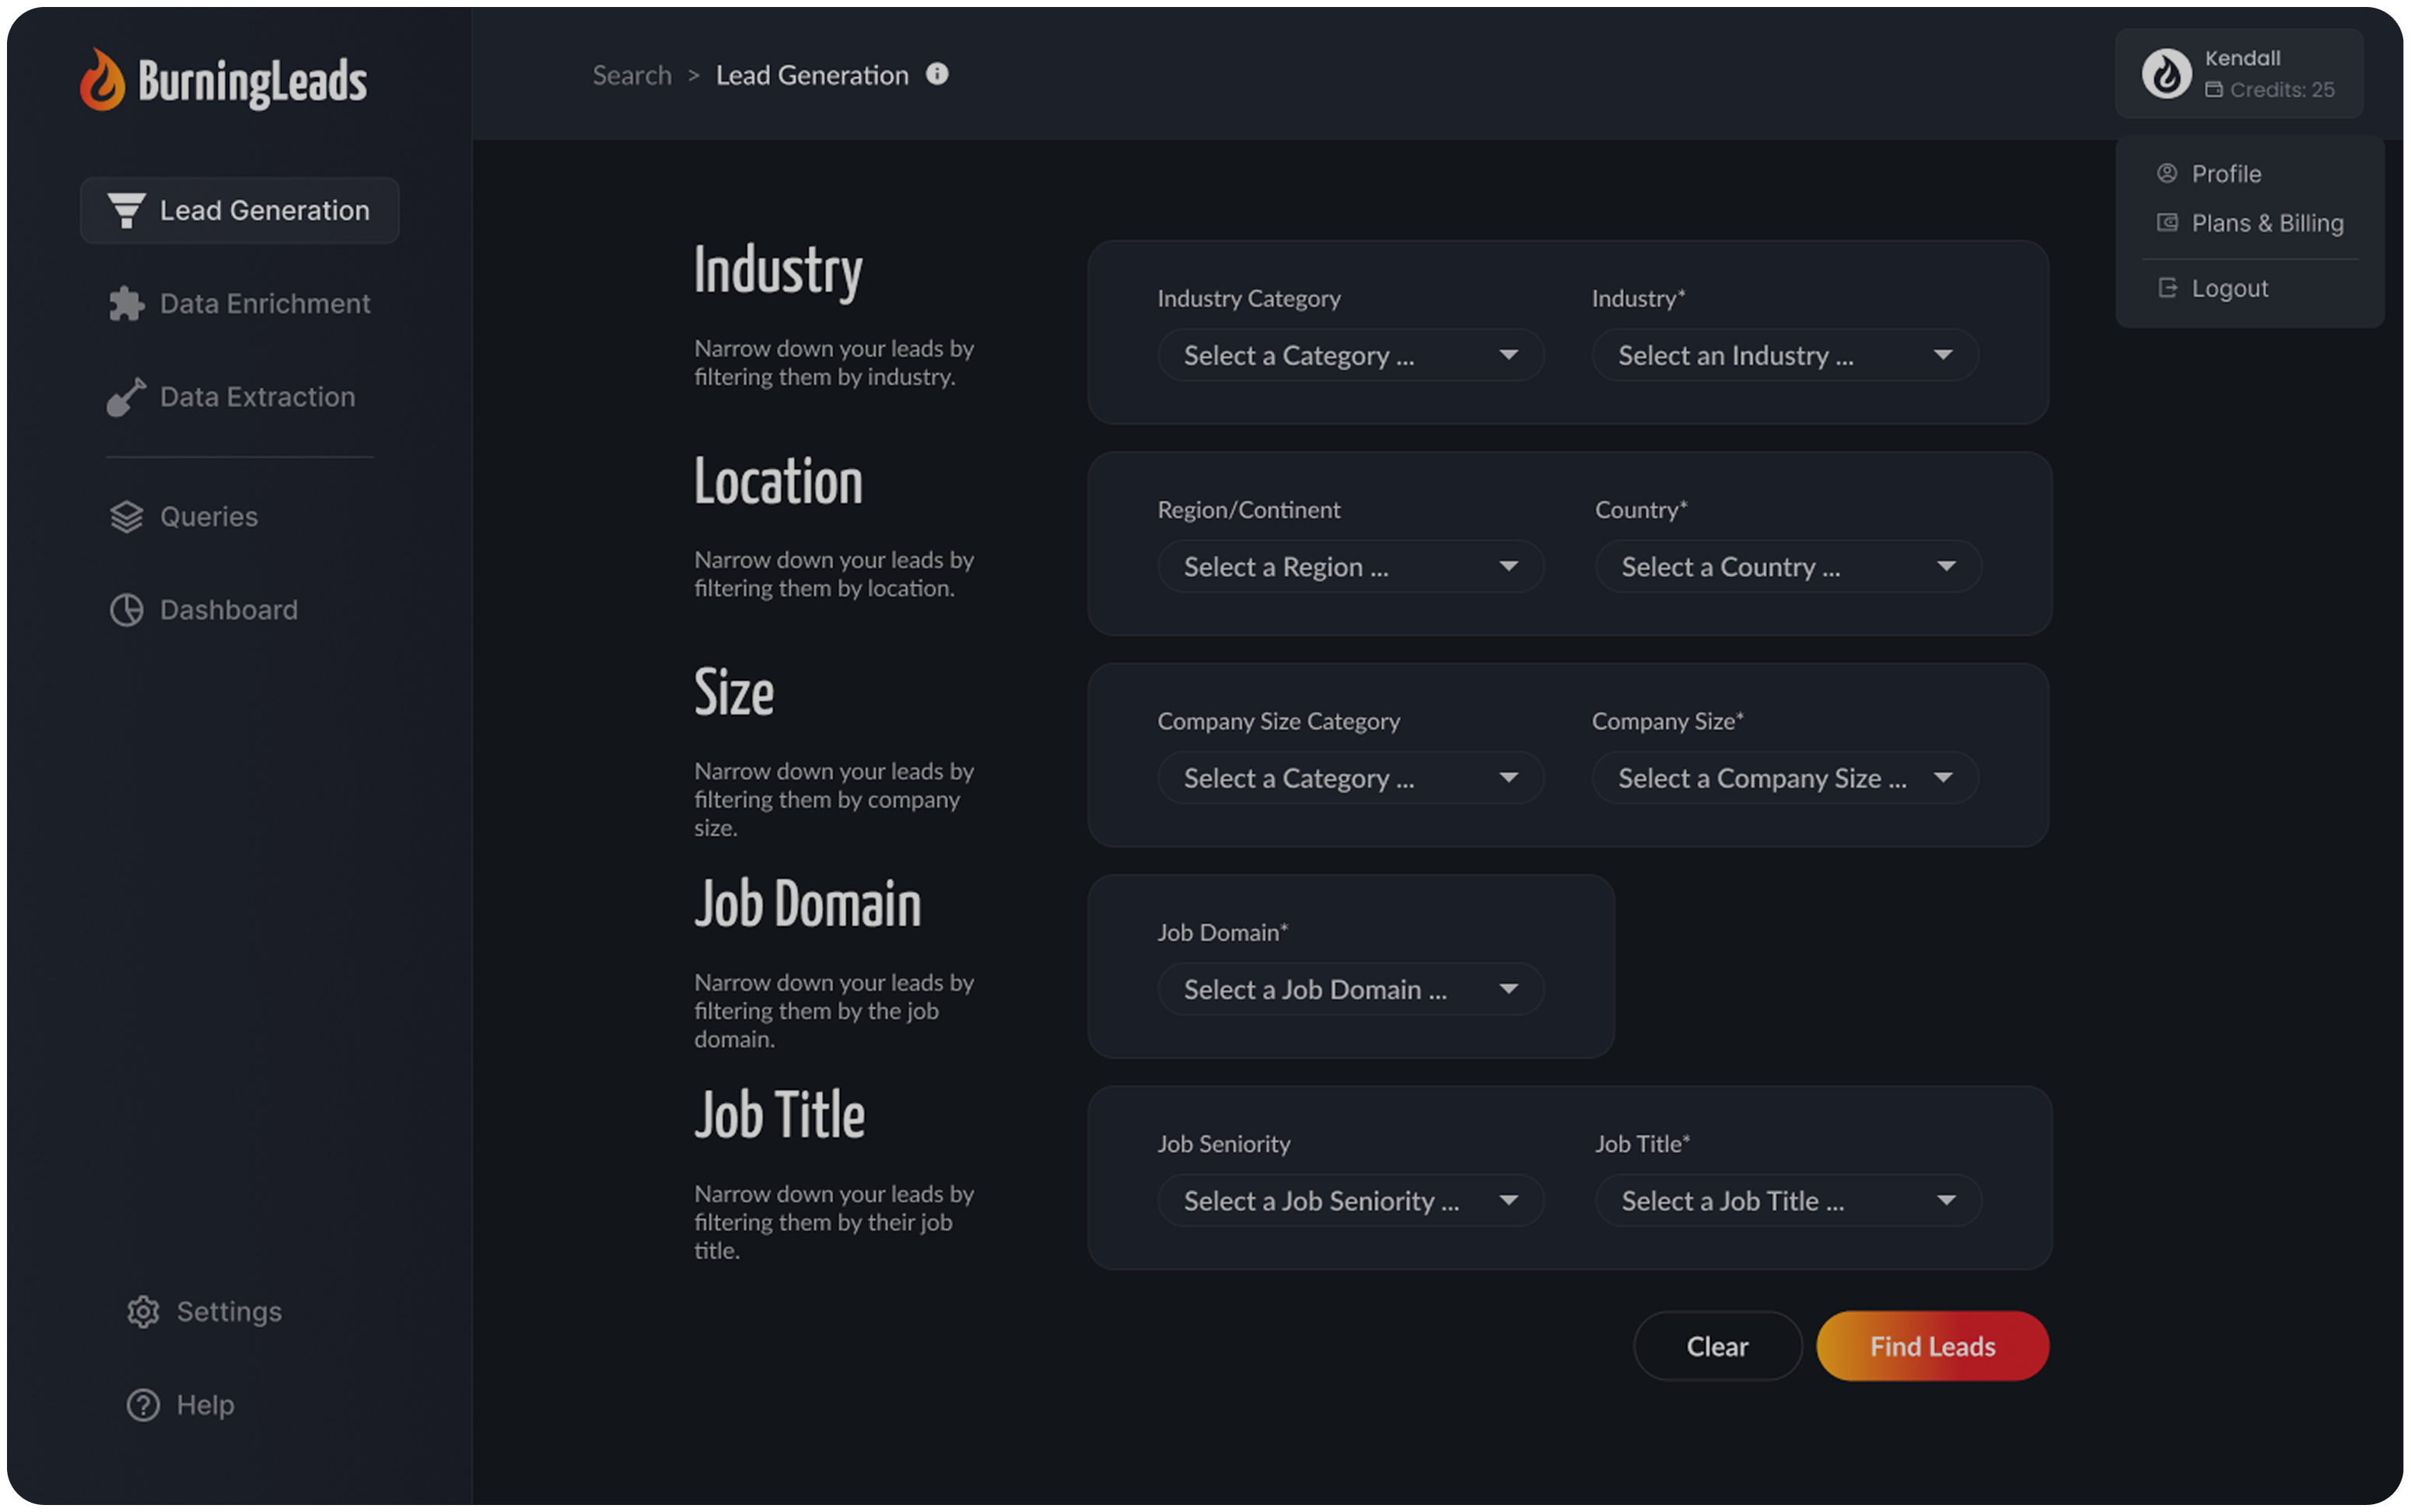Open the Industry Category dropdown
The width and height of the screenshot is (2411, 1512).
pos(1350,355)
